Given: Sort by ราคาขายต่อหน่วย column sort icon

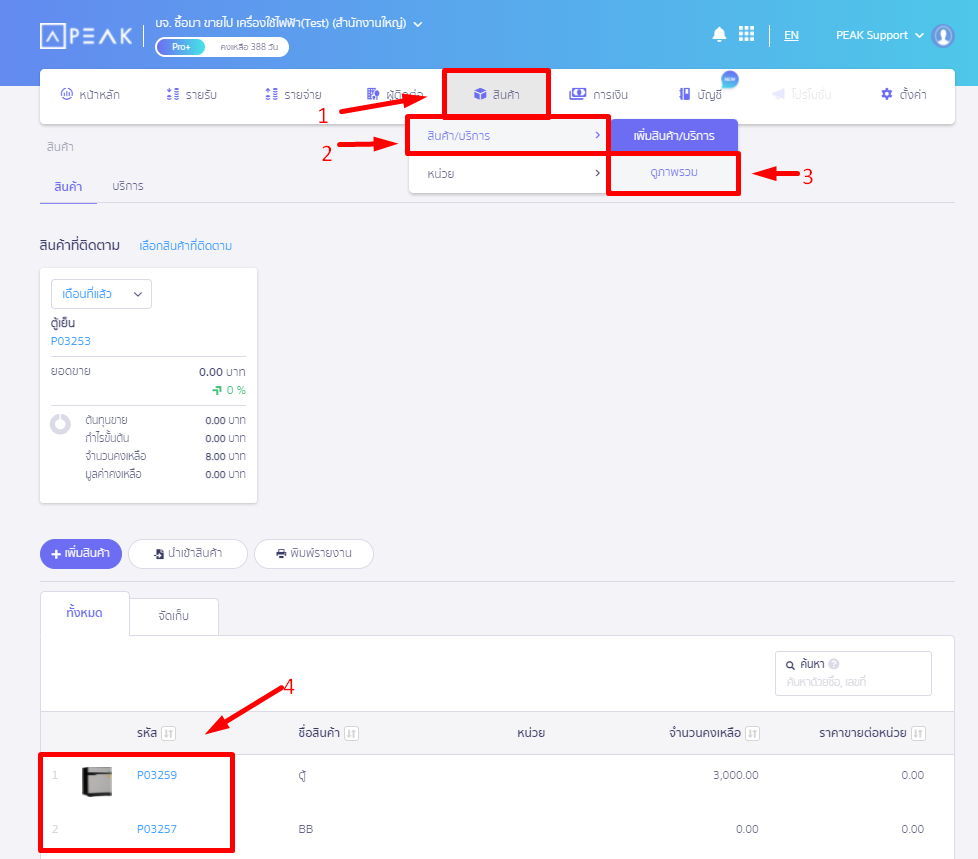Looking at the screenshot, I should click(917, 734).
